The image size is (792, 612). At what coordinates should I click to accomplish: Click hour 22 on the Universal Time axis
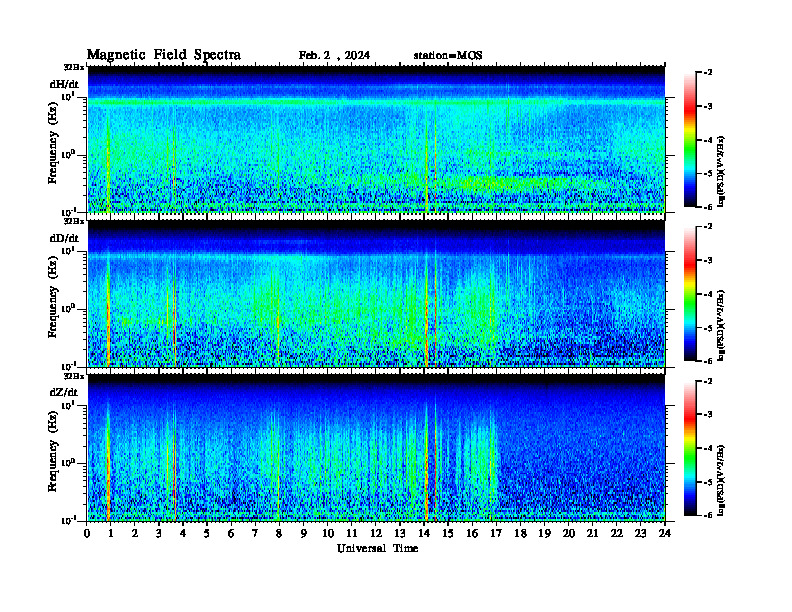[616, 533]
